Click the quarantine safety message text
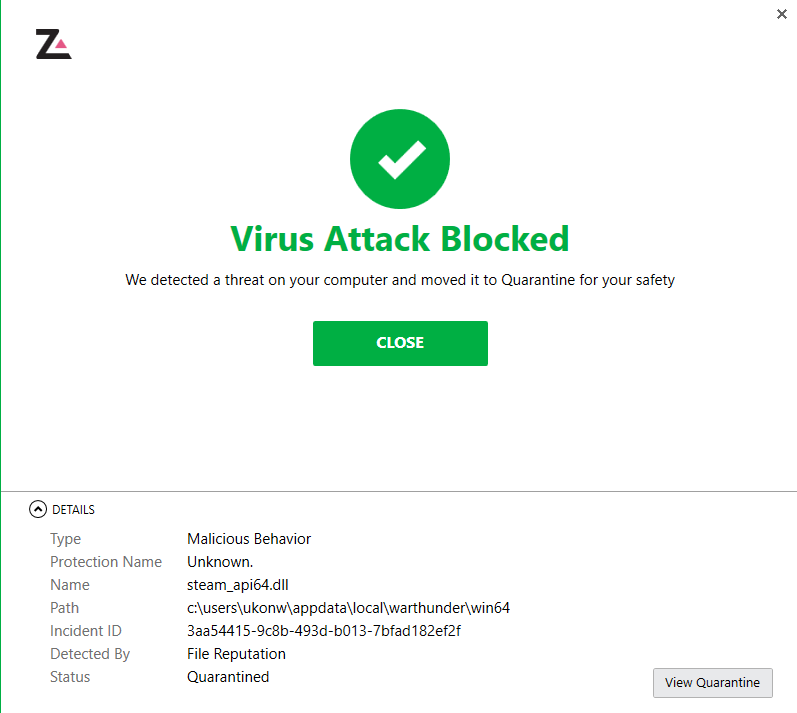This screenshot has width=797, height=713. pyautogui.click(x=400, y=280)
